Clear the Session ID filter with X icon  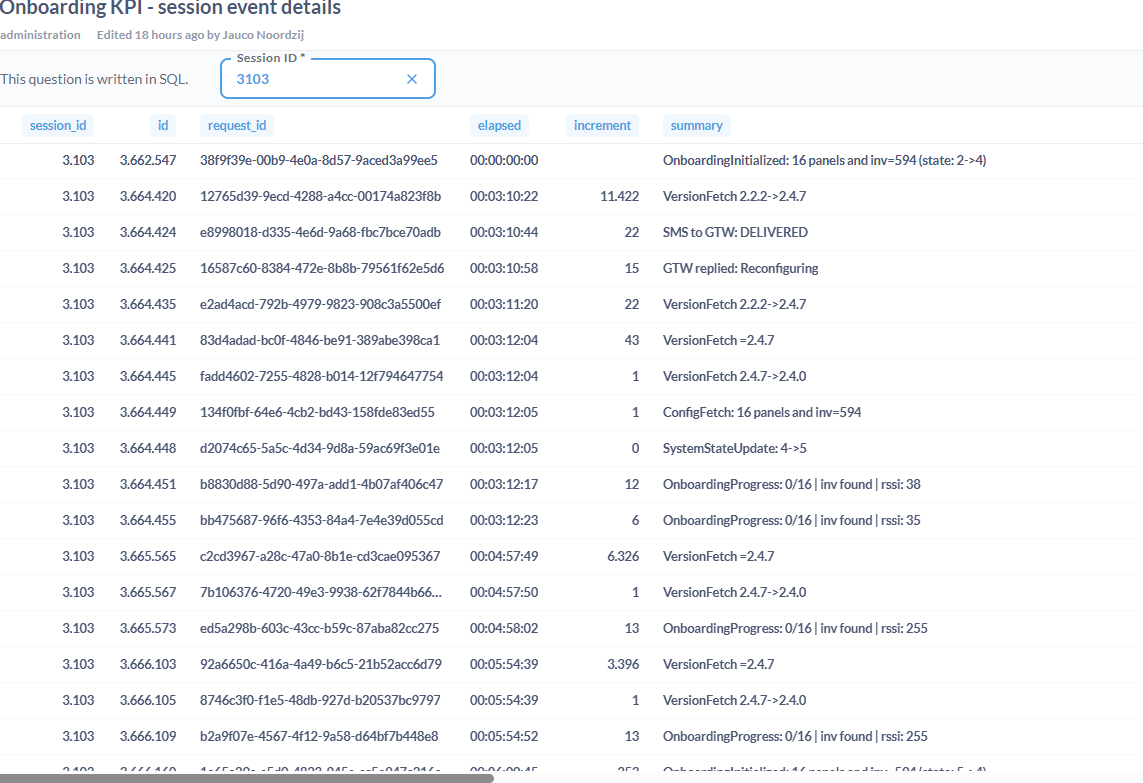[x=412, y=79]
